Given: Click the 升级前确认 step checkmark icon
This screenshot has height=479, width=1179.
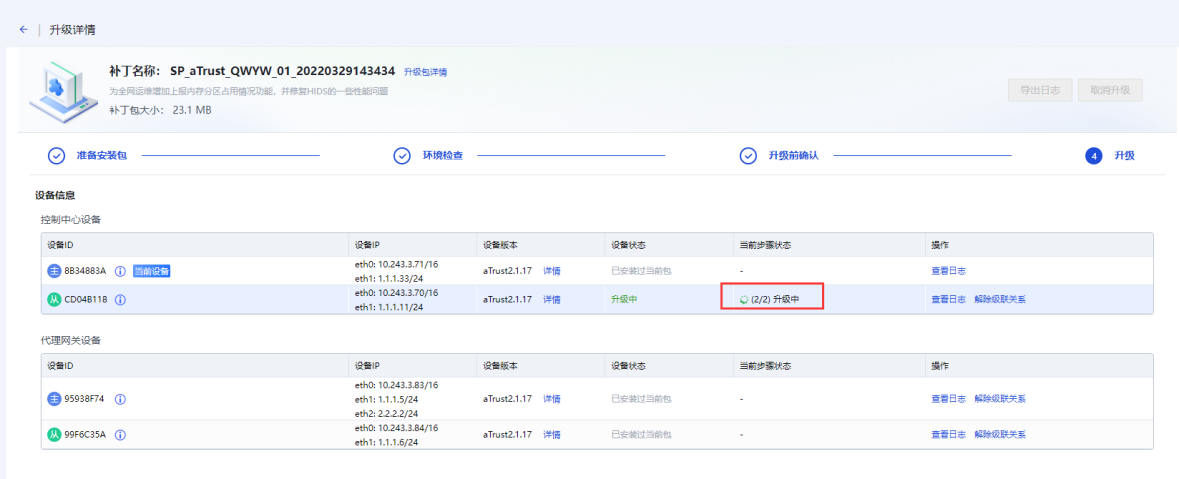Looking at the screenshot, I should click(748, 156).
